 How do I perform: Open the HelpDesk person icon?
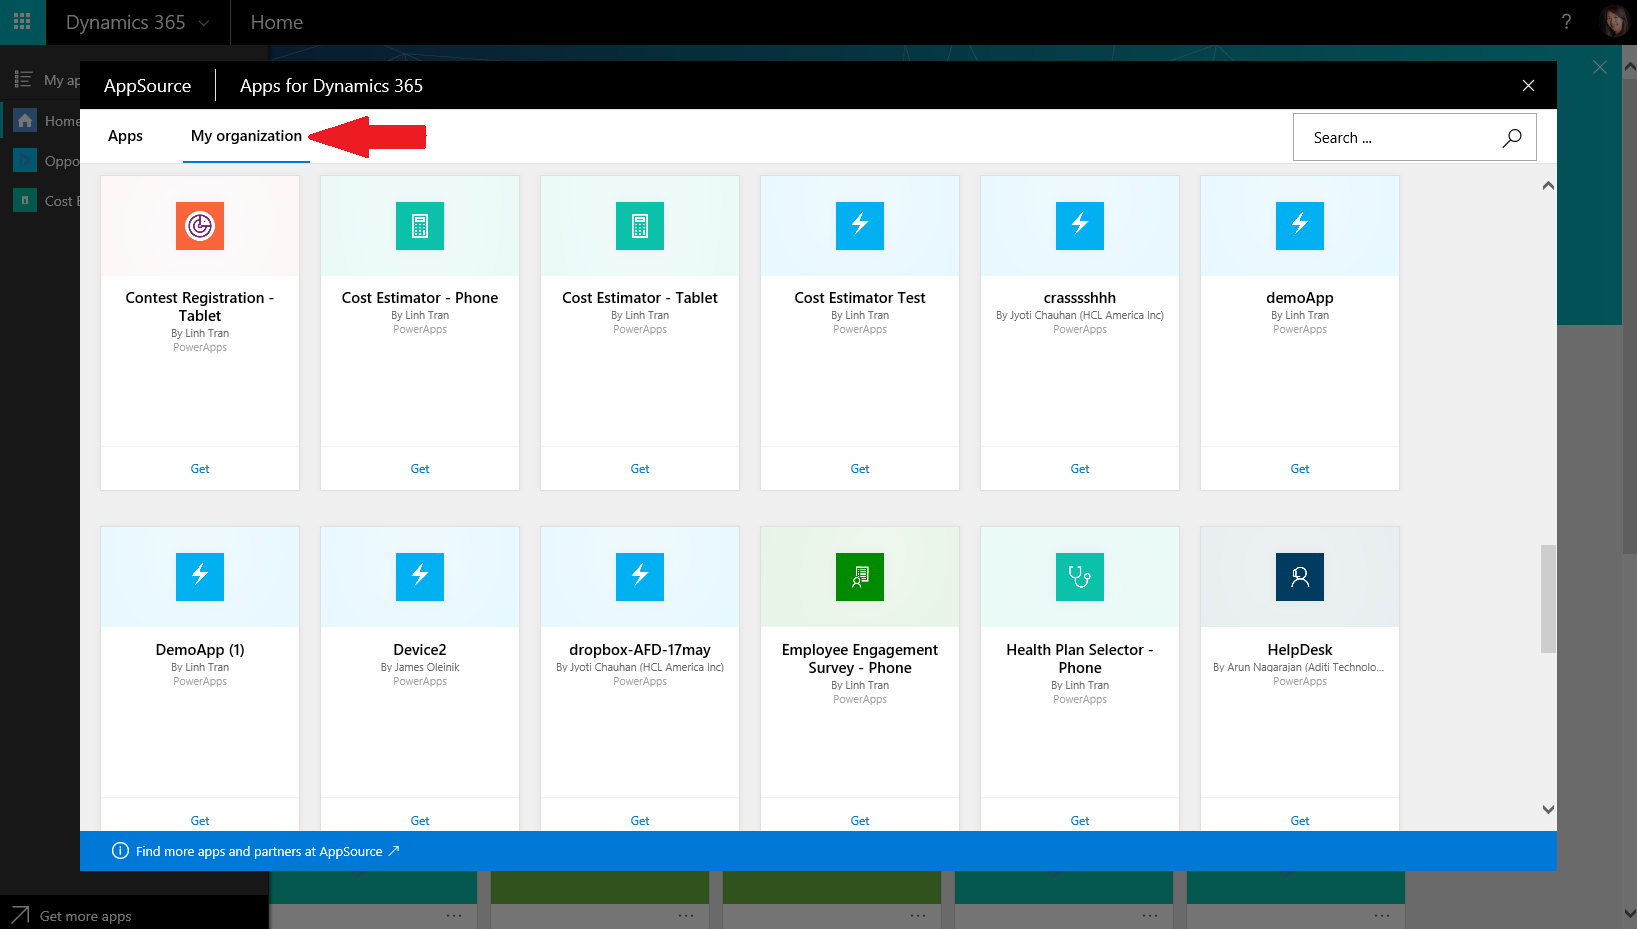click(1299, 577)
